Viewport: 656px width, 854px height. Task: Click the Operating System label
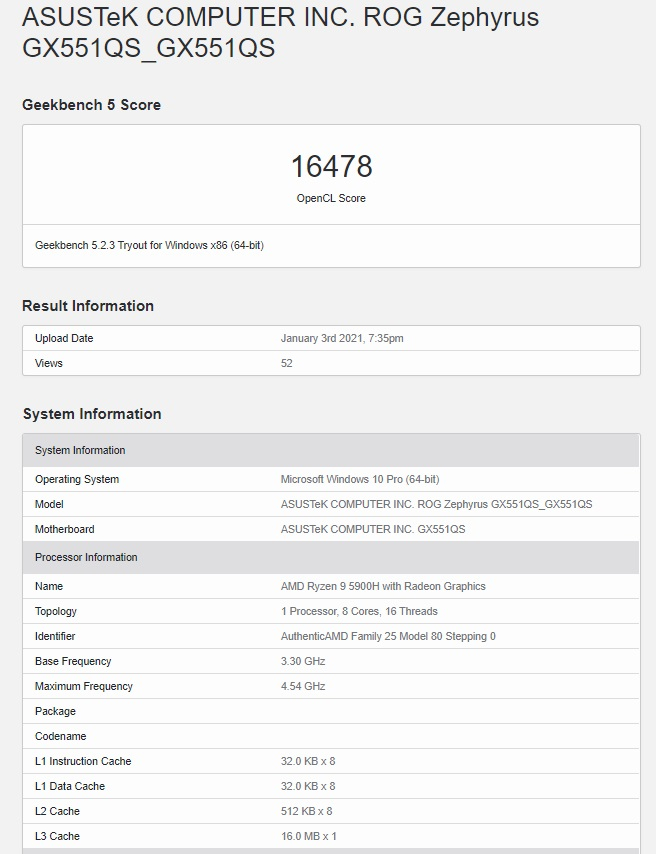77,479
